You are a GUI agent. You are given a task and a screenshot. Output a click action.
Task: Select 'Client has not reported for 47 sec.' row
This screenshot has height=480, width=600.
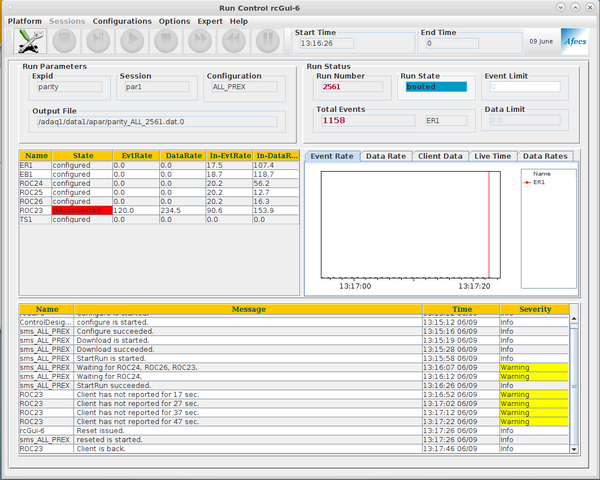[x=294, y=421]
